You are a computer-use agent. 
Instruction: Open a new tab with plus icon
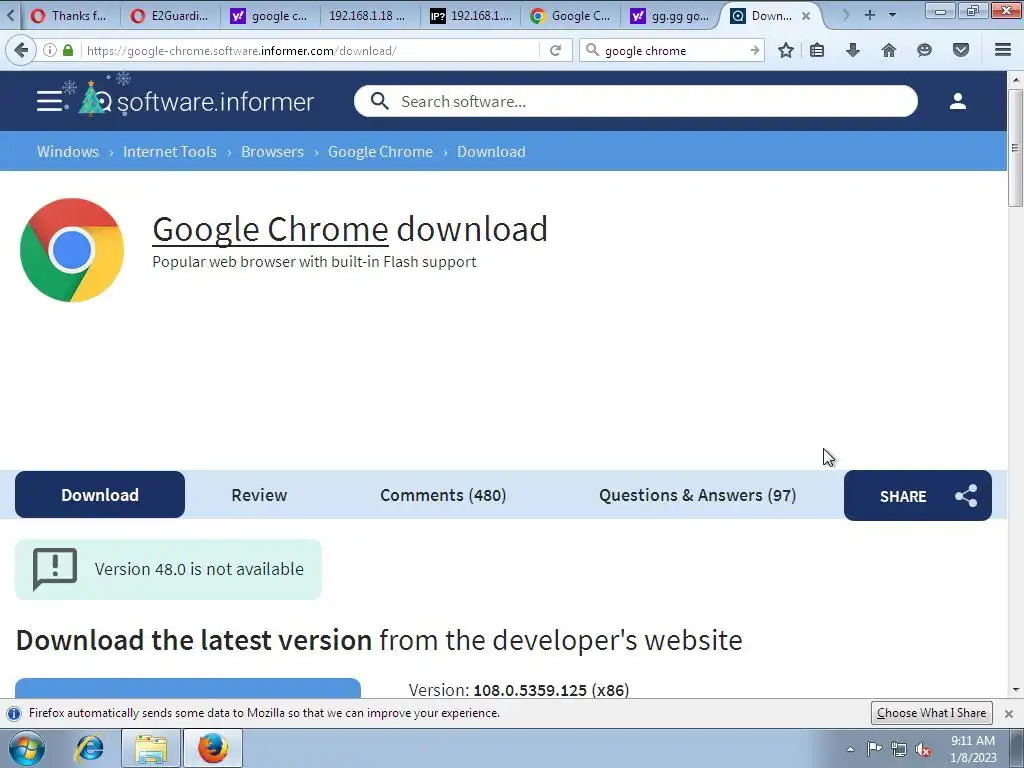click(x=869, y=15)
